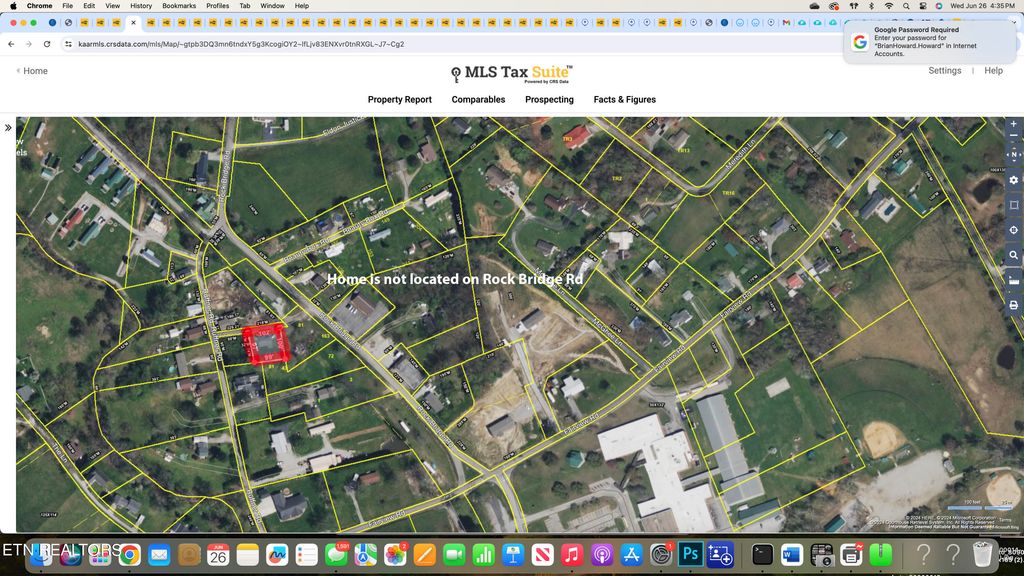Screen dimensions: 1024x576
Task: Zoom out using the map minus icon
Action: 1013,136
